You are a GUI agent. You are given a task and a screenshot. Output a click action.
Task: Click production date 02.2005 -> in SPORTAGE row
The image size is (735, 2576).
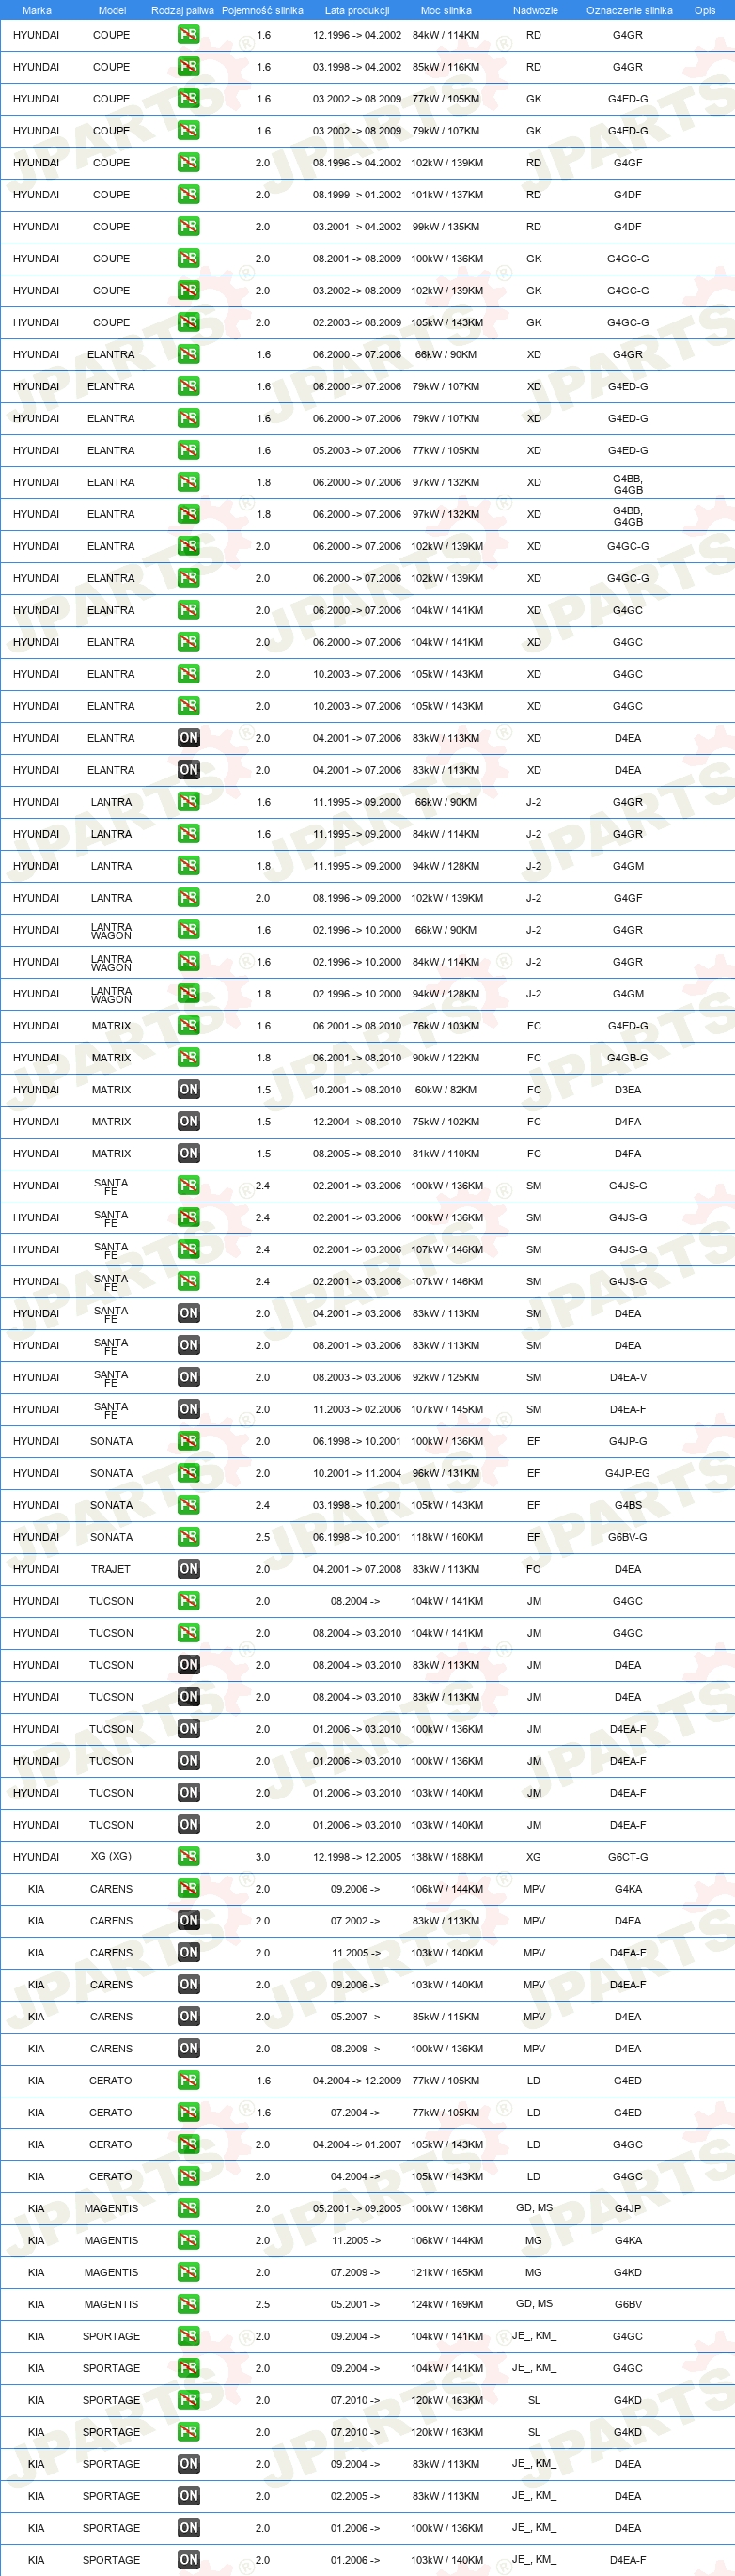pyautogui.click(x=356, y=2496)
